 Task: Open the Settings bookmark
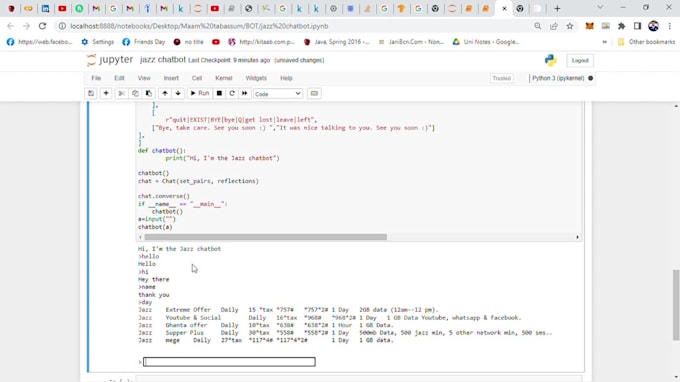(x=98, y=42)
